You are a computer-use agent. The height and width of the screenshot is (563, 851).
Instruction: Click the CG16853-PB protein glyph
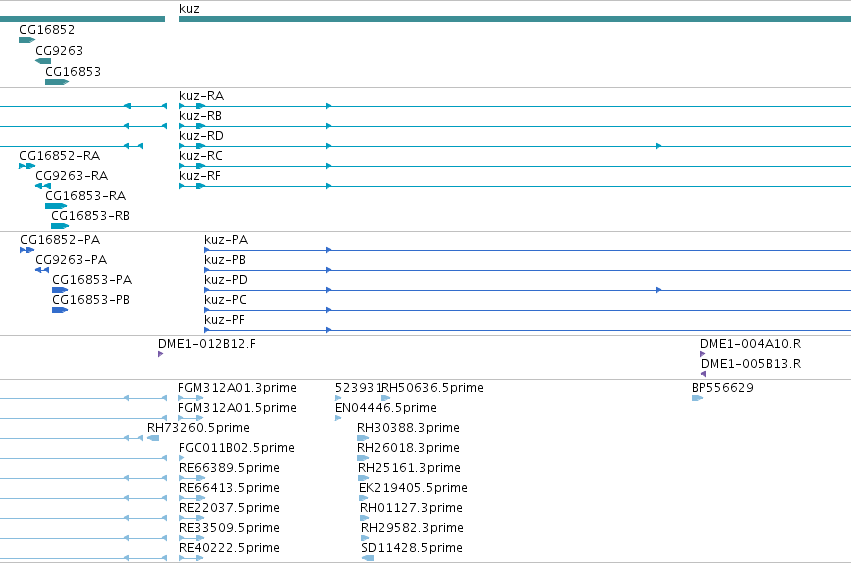click(60, 311)
